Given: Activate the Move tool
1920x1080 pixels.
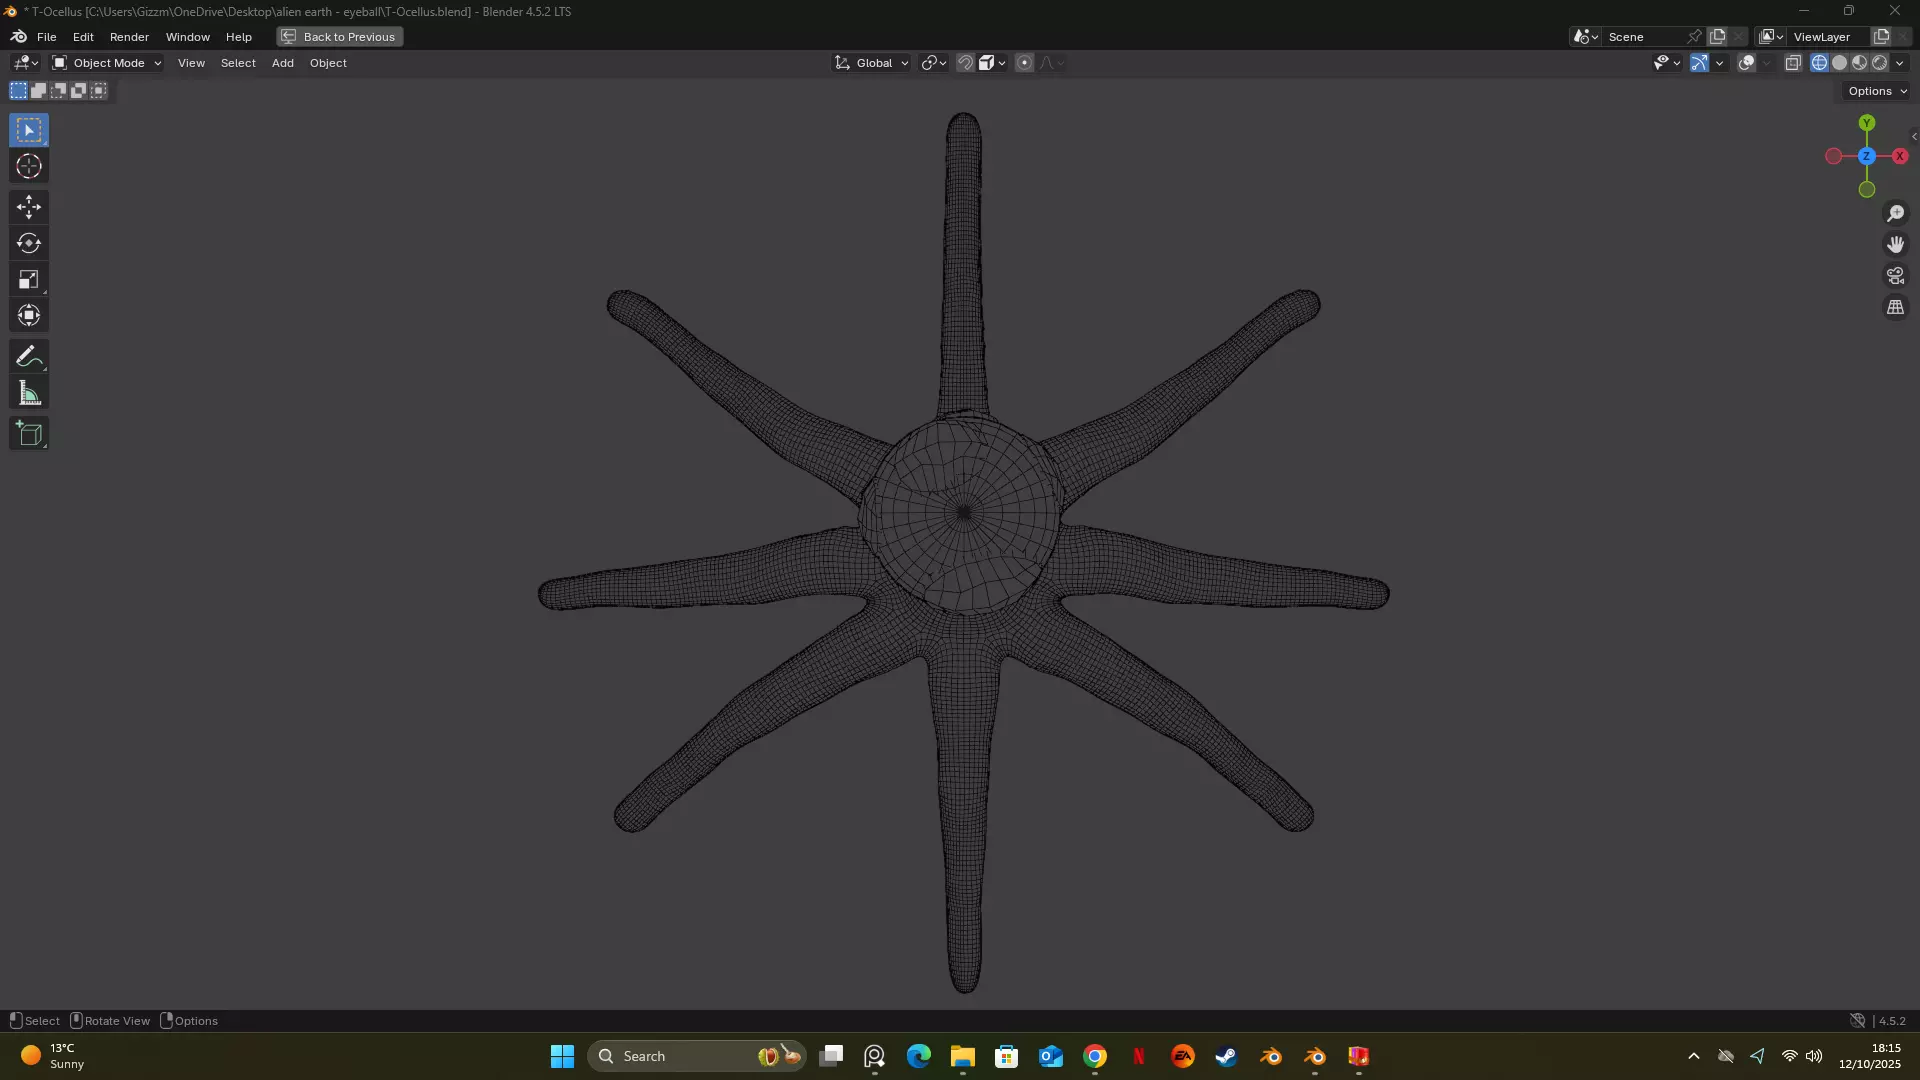Looking at the screenshot, I should tap(29, 207).
